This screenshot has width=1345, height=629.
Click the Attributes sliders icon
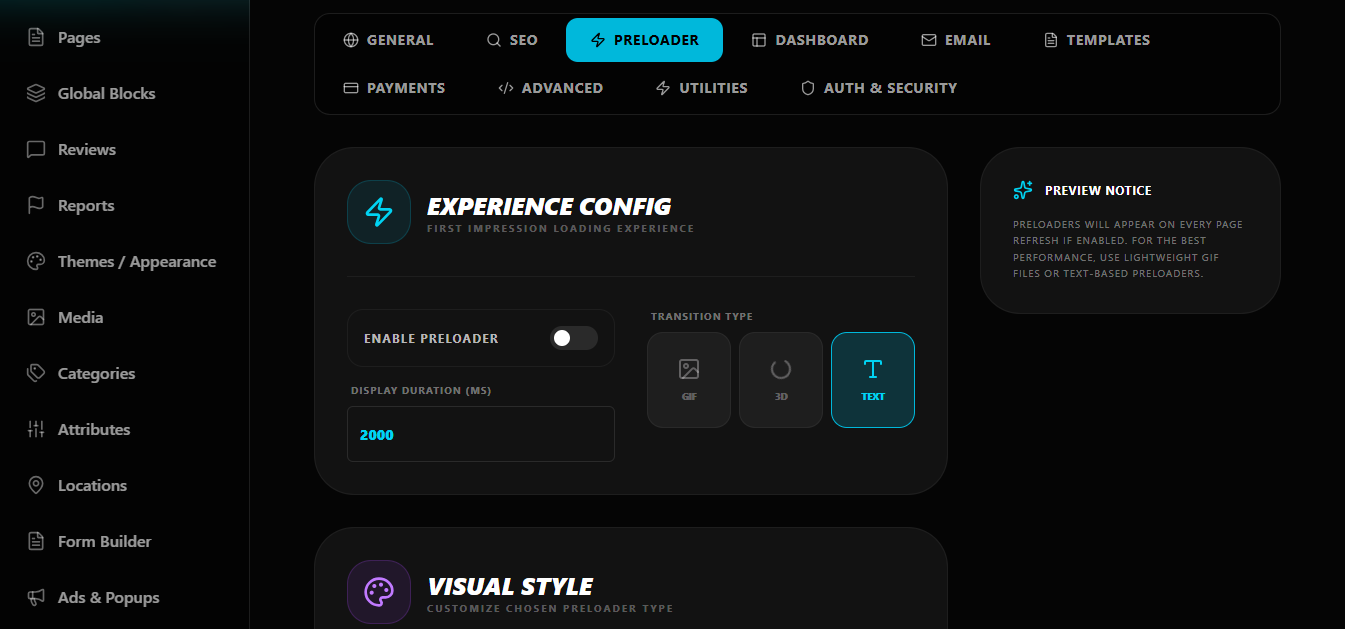click(36, 430)
